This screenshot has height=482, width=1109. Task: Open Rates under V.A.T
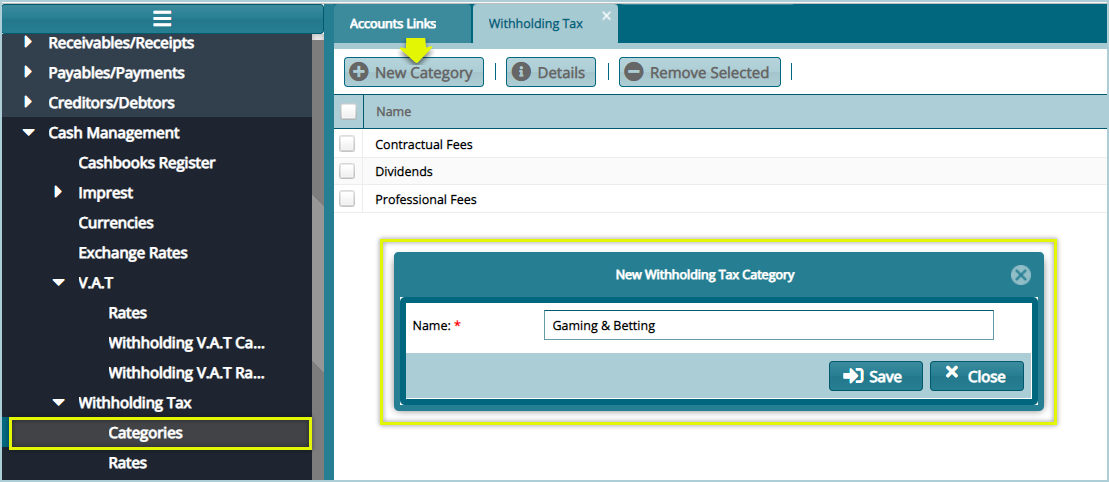pos(127,313)
